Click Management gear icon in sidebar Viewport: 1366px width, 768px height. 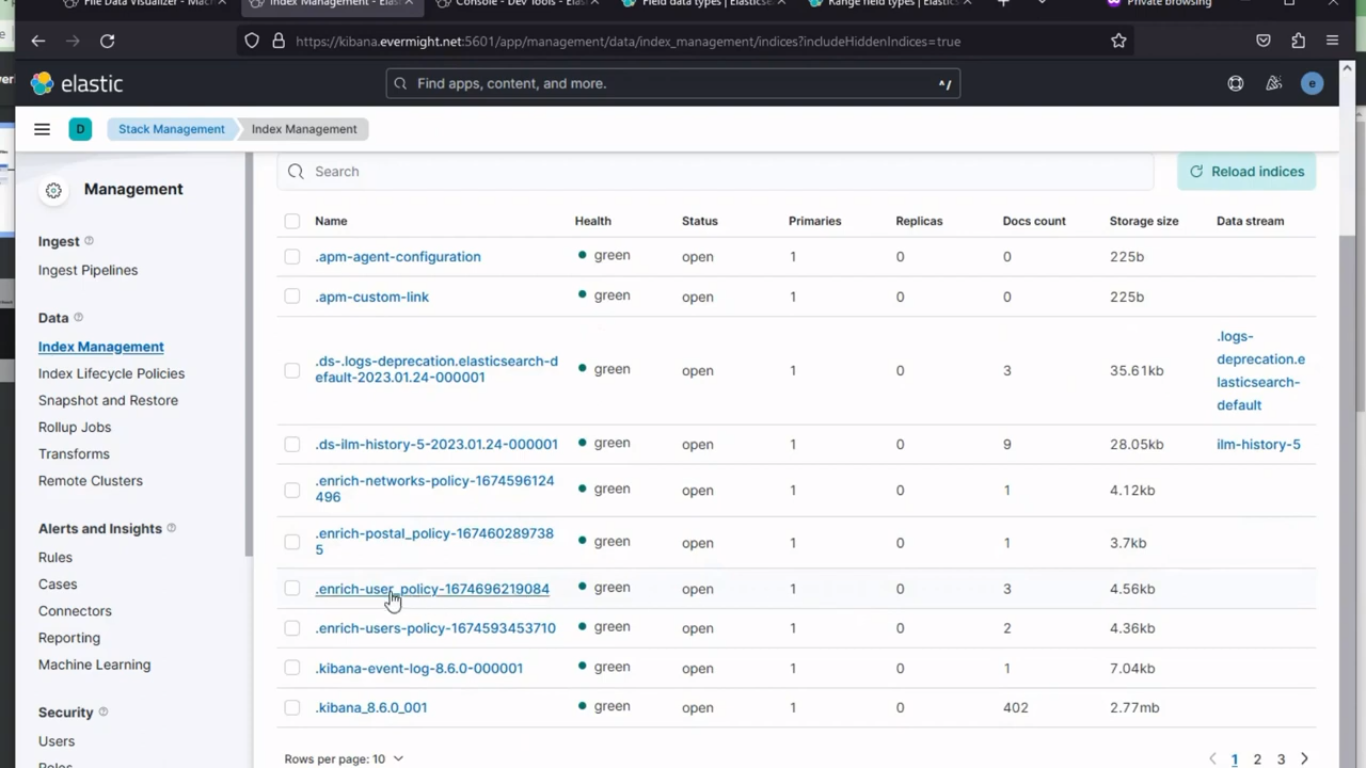pyautogui.click(x=54, y=190)
